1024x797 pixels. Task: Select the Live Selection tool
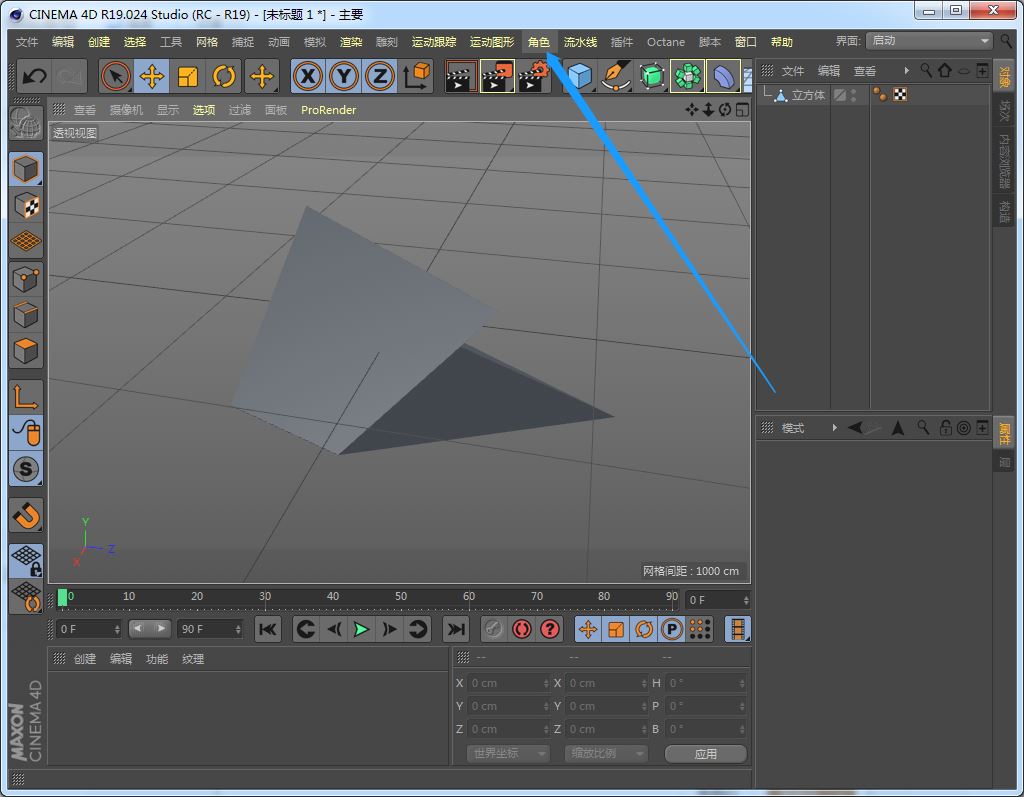(116, 76)
